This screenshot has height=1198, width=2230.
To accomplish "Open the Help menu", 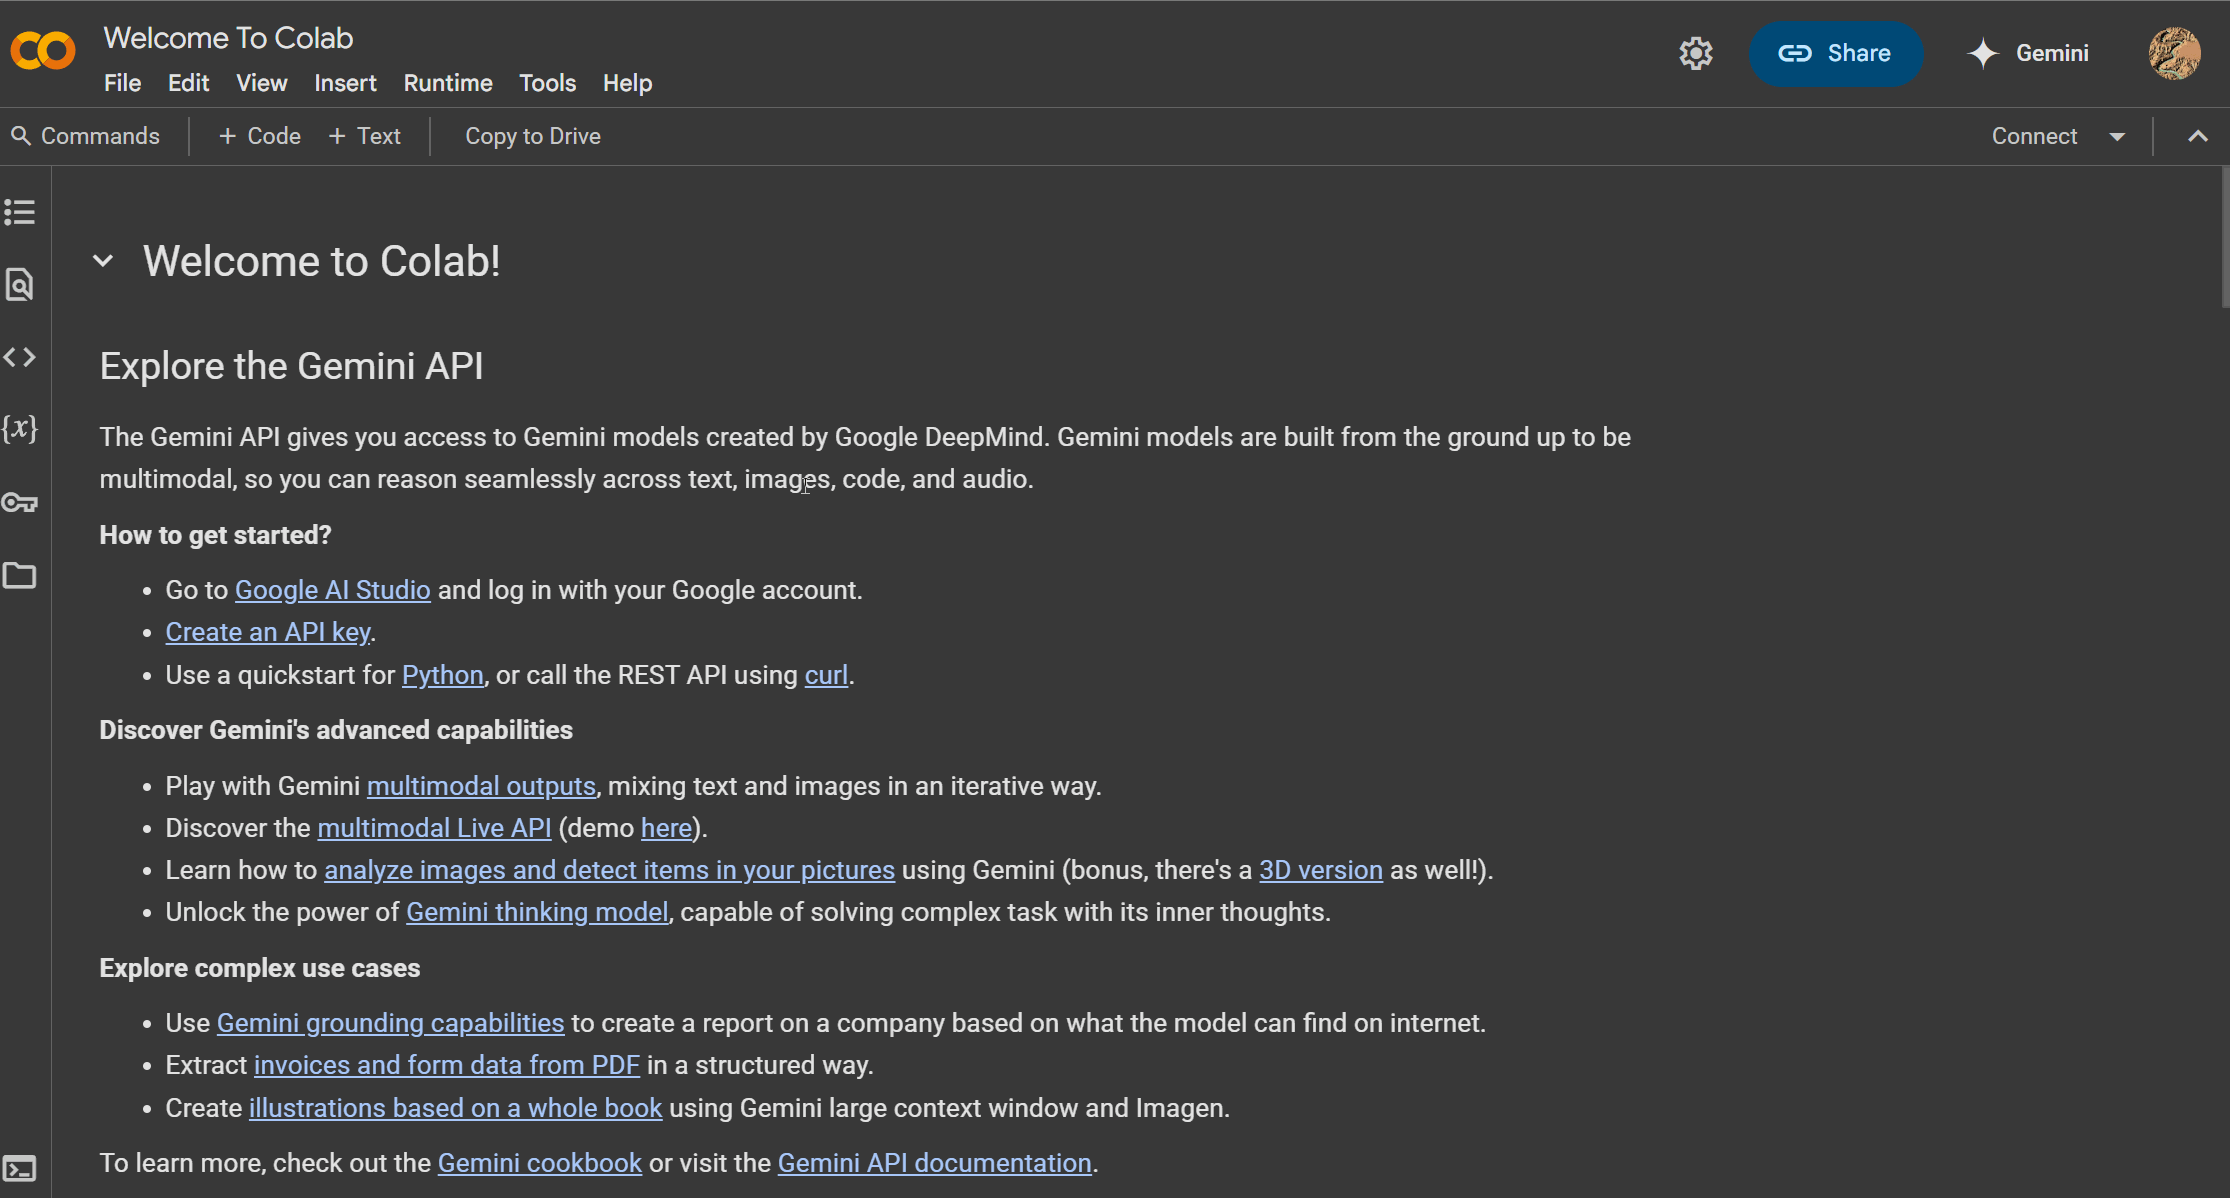I will [627, 83].
